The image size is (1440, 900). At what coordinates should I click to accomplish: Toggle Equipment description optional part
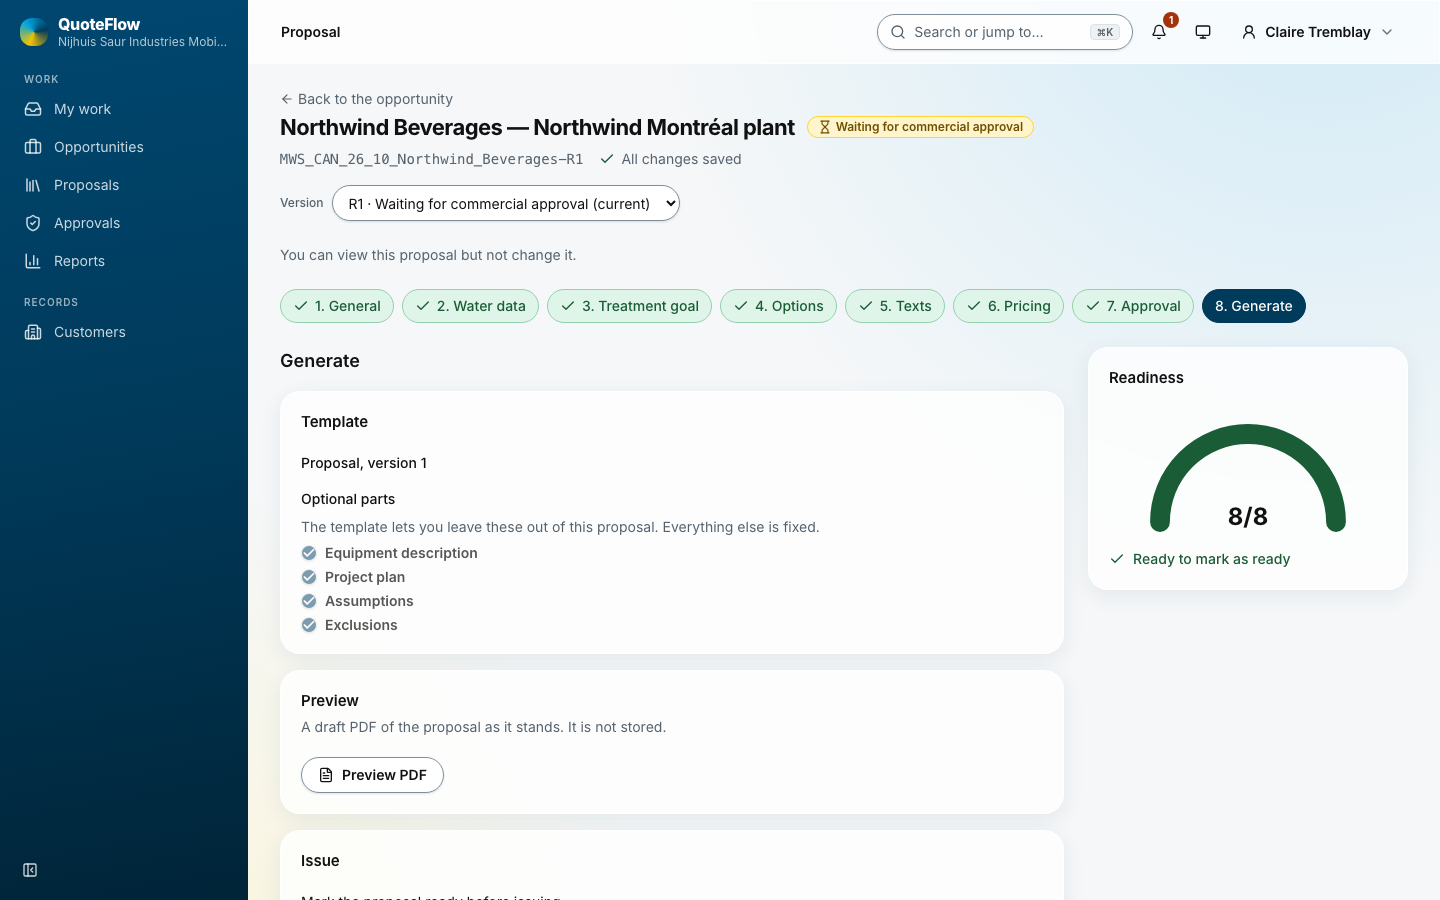(x=309, y=553)
